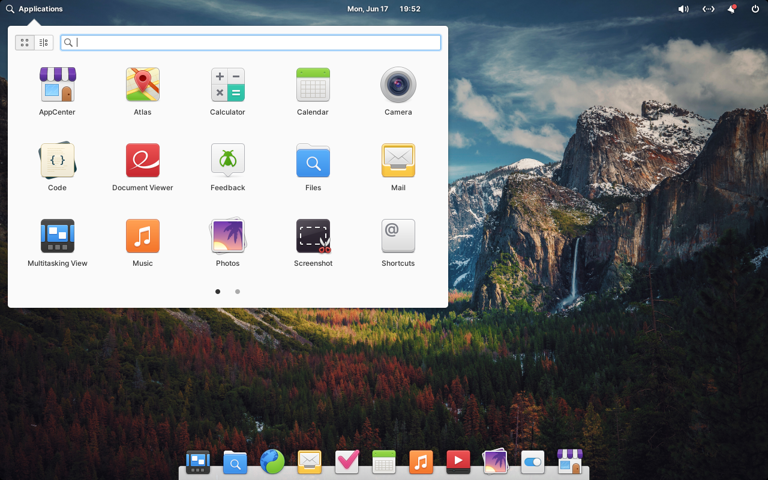
Task: Open the date and time indicator
Action: (x=384, y=9)
